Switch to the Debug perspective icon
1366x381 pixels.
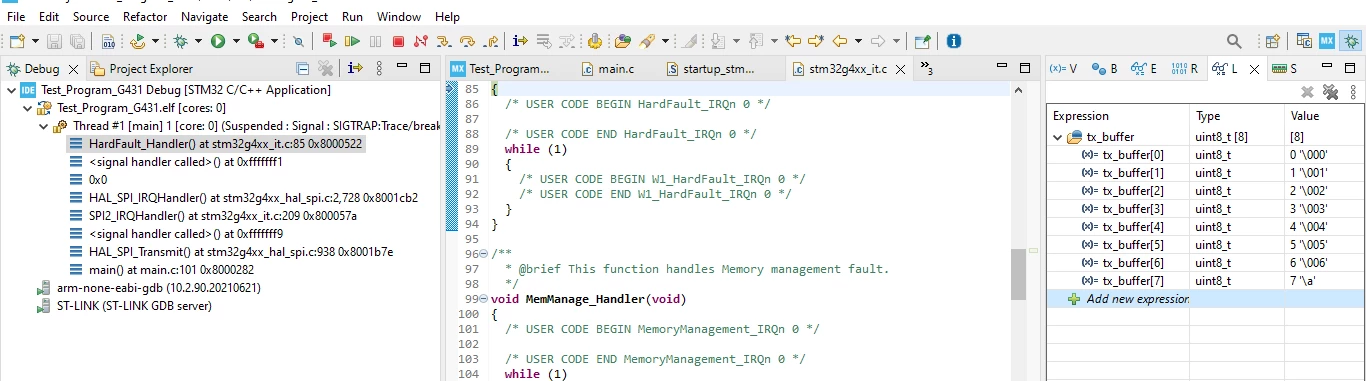tap(1351, 41)
